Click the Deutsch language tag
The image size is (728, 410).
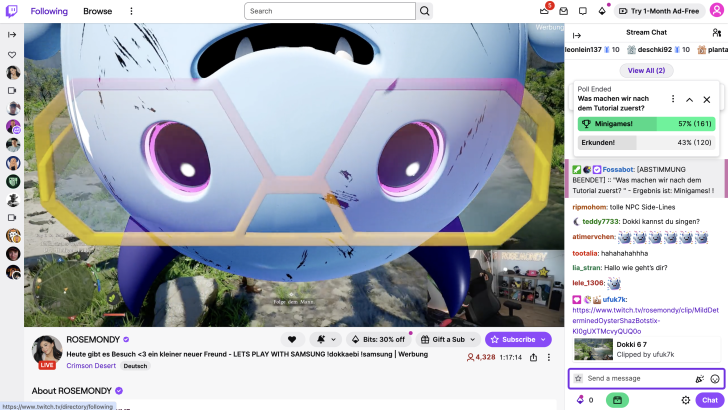(x=135, y=366)
